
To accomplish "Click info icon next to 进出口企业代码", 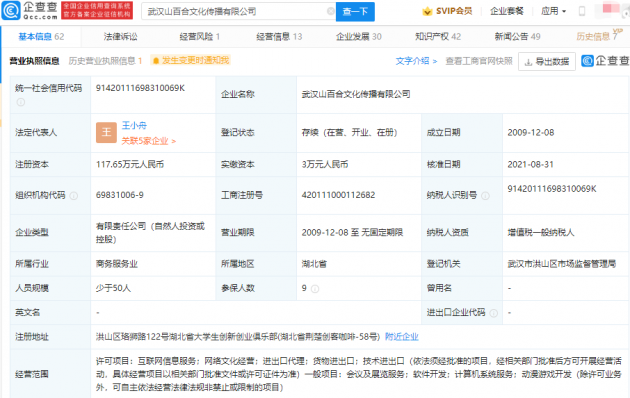I will coord(494,313).
